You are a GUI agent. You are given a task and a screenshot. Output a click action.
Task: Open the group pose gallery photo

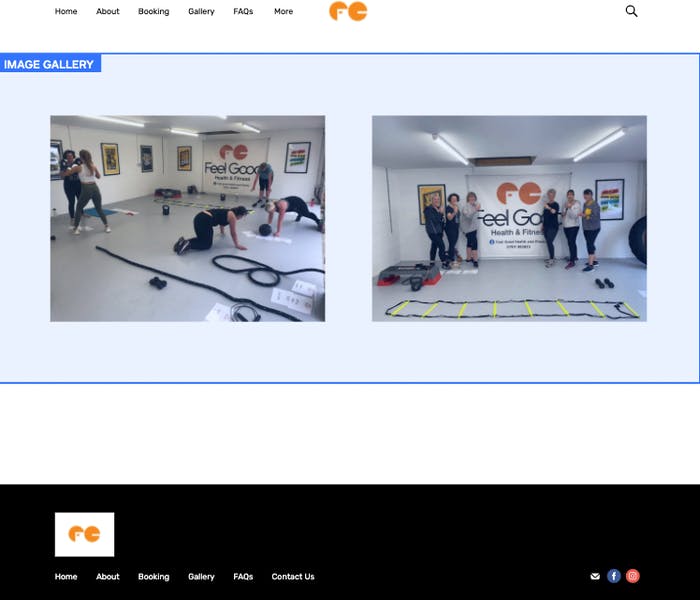[x=509, y=219]
